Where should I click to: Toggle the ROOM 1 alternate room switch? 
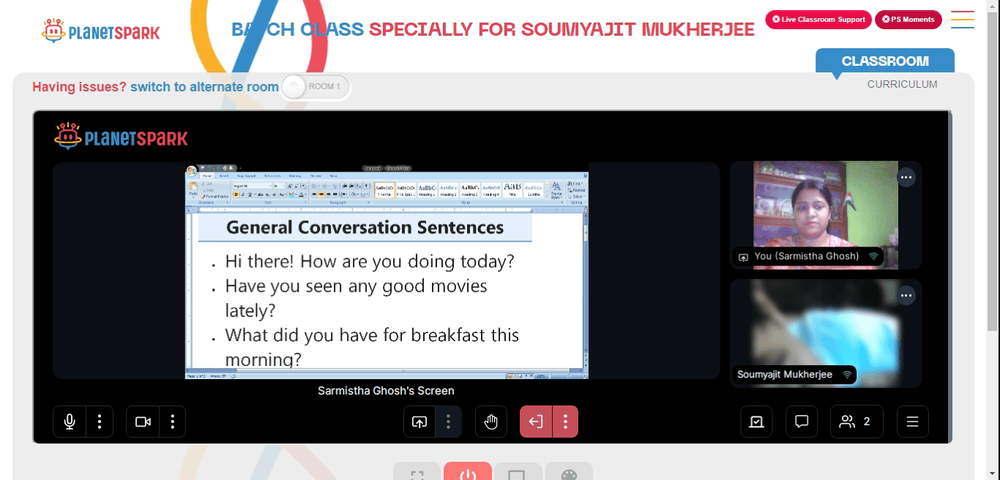pos(315,87)
